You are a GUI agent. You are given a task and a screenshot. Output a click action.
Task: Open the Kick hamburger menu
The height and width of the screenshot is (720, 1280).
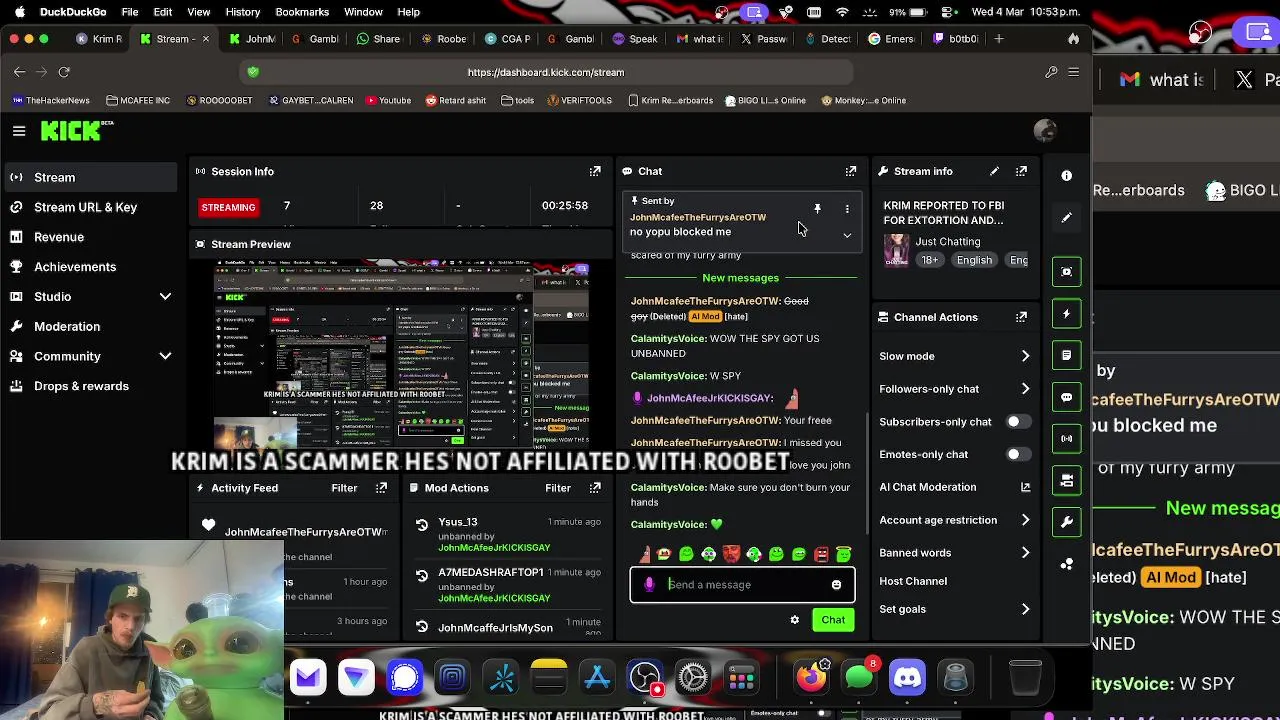(x=19, y=131)
